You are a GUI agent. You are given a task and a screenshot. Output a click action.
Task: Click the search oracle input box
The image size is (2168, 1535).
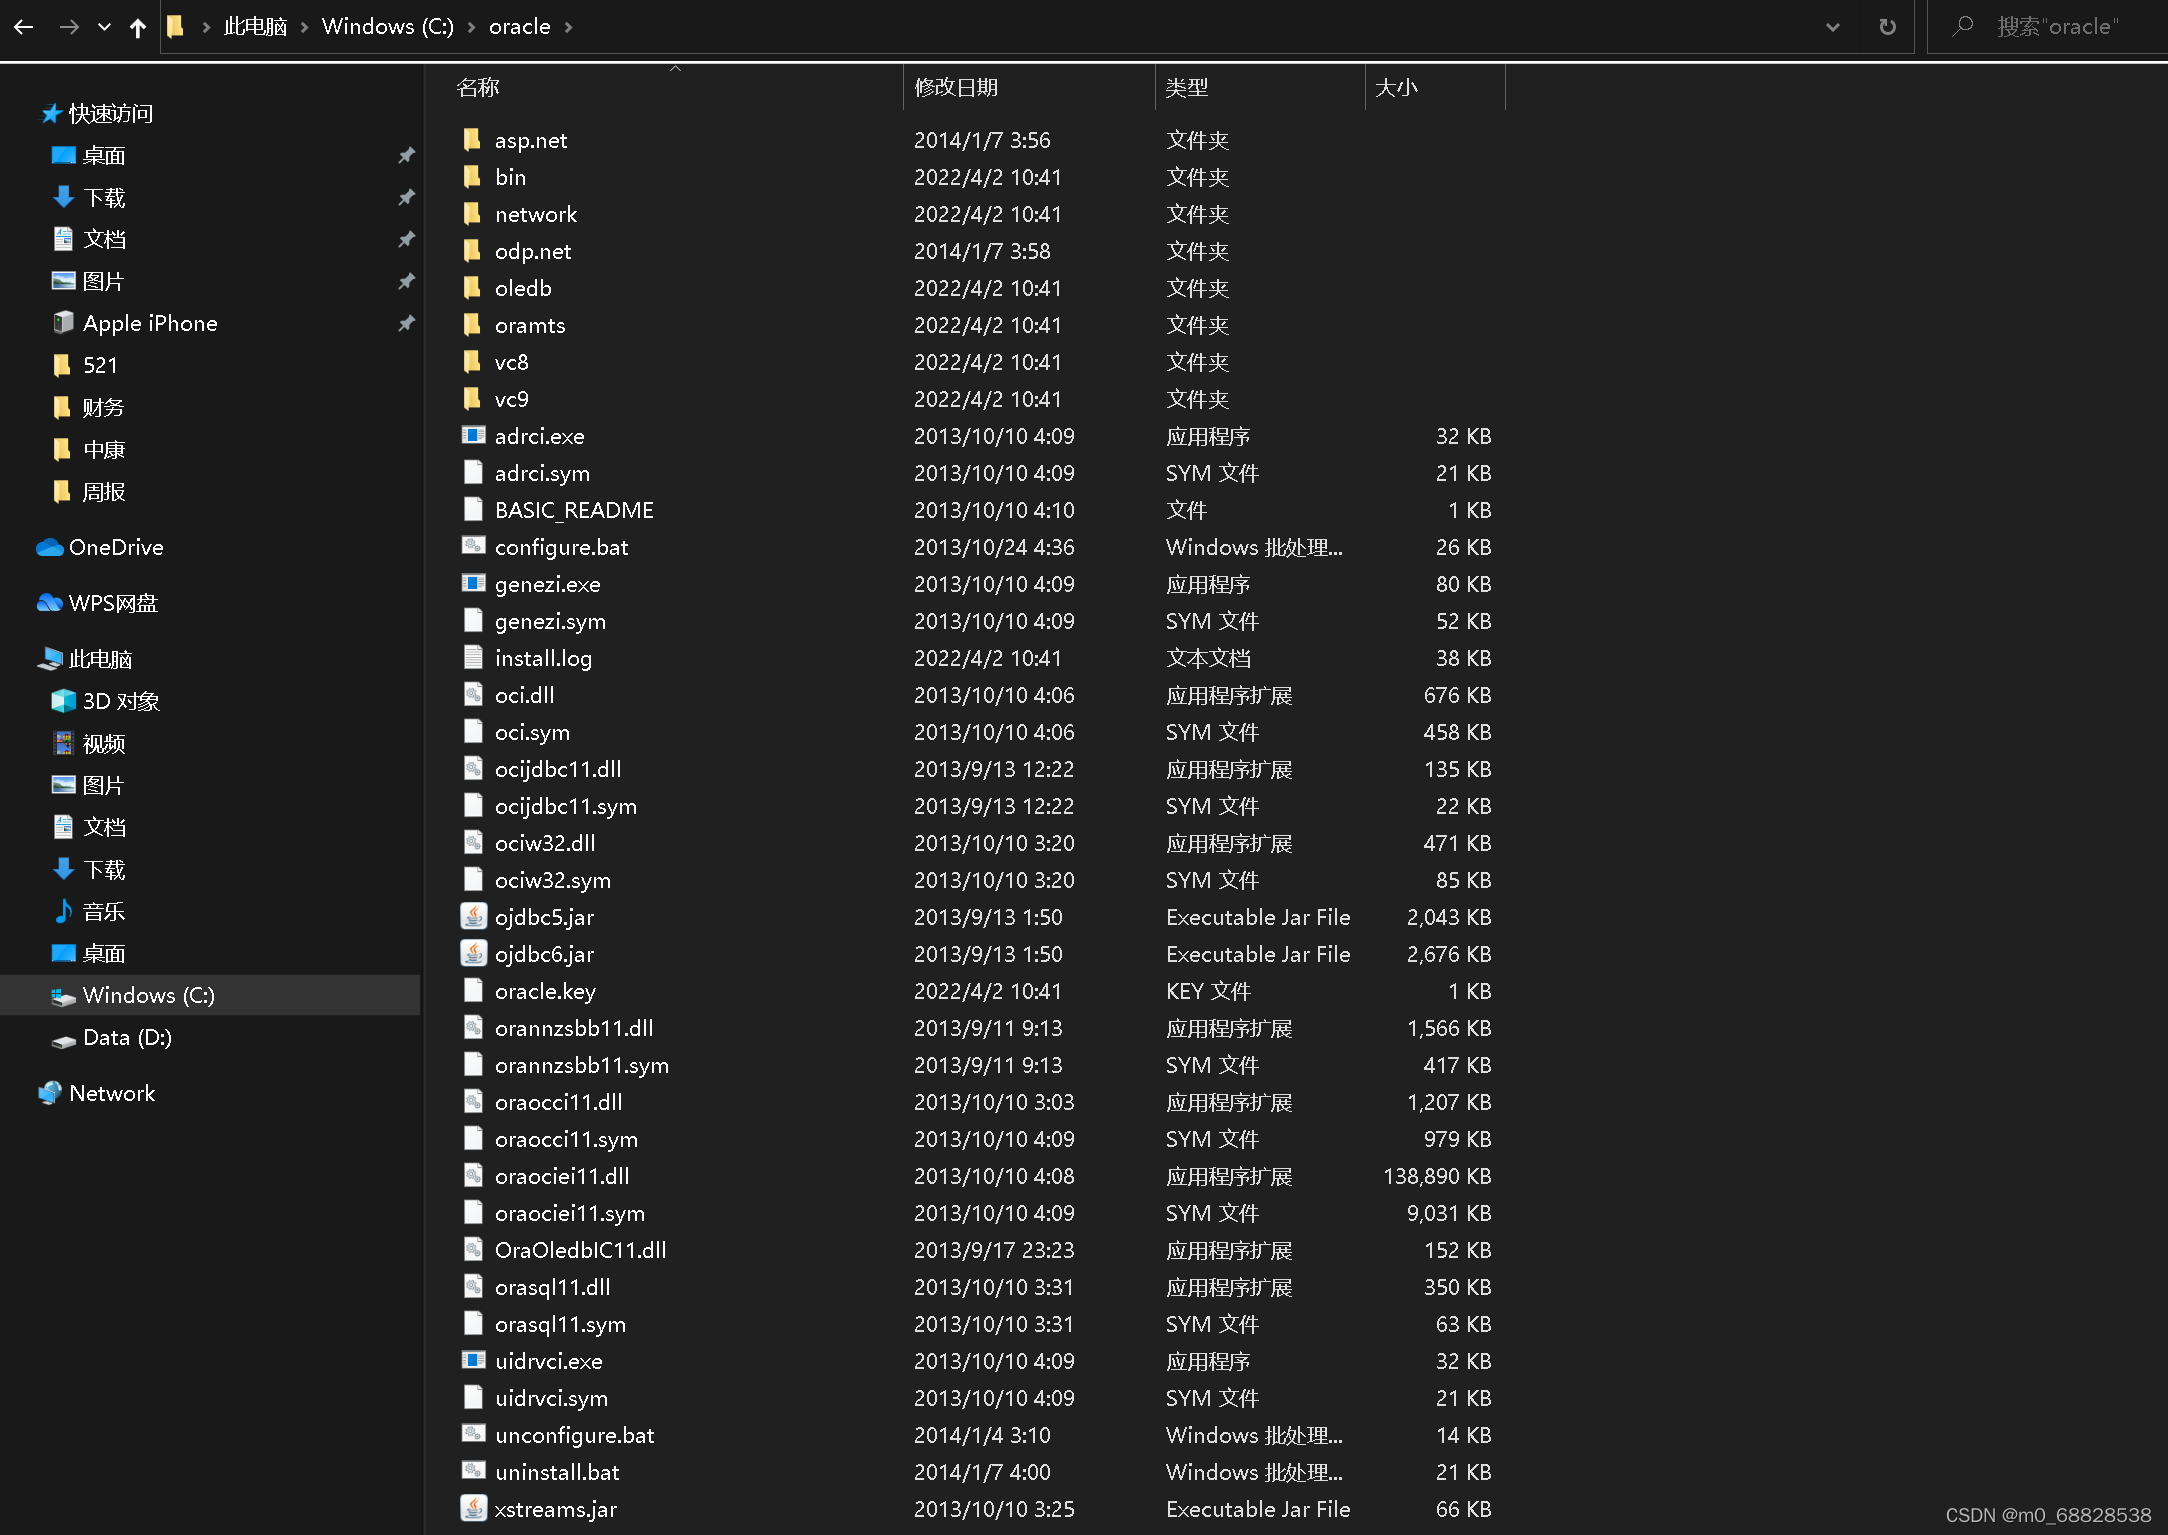point(2056,27)
